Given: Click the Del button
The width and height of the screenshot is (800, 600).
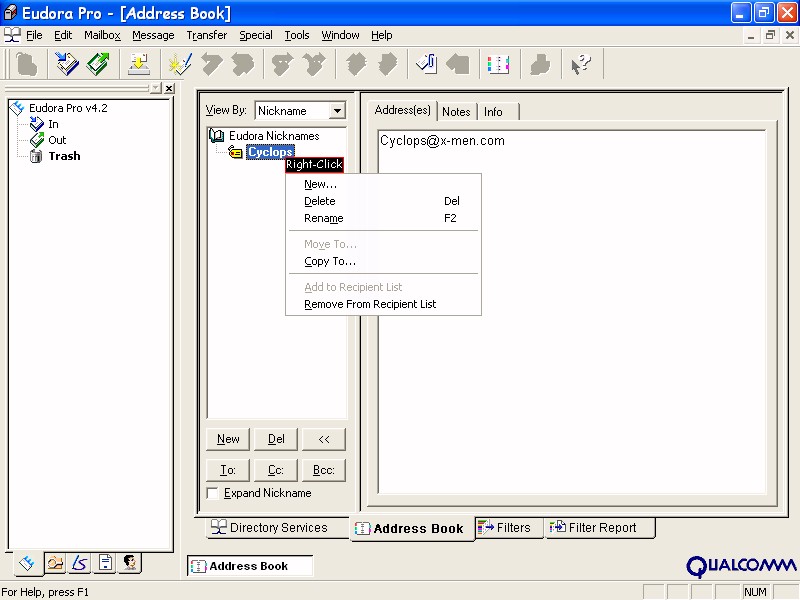Looking at the screenshot, I should pyautogui.click(x=276, y=439).
